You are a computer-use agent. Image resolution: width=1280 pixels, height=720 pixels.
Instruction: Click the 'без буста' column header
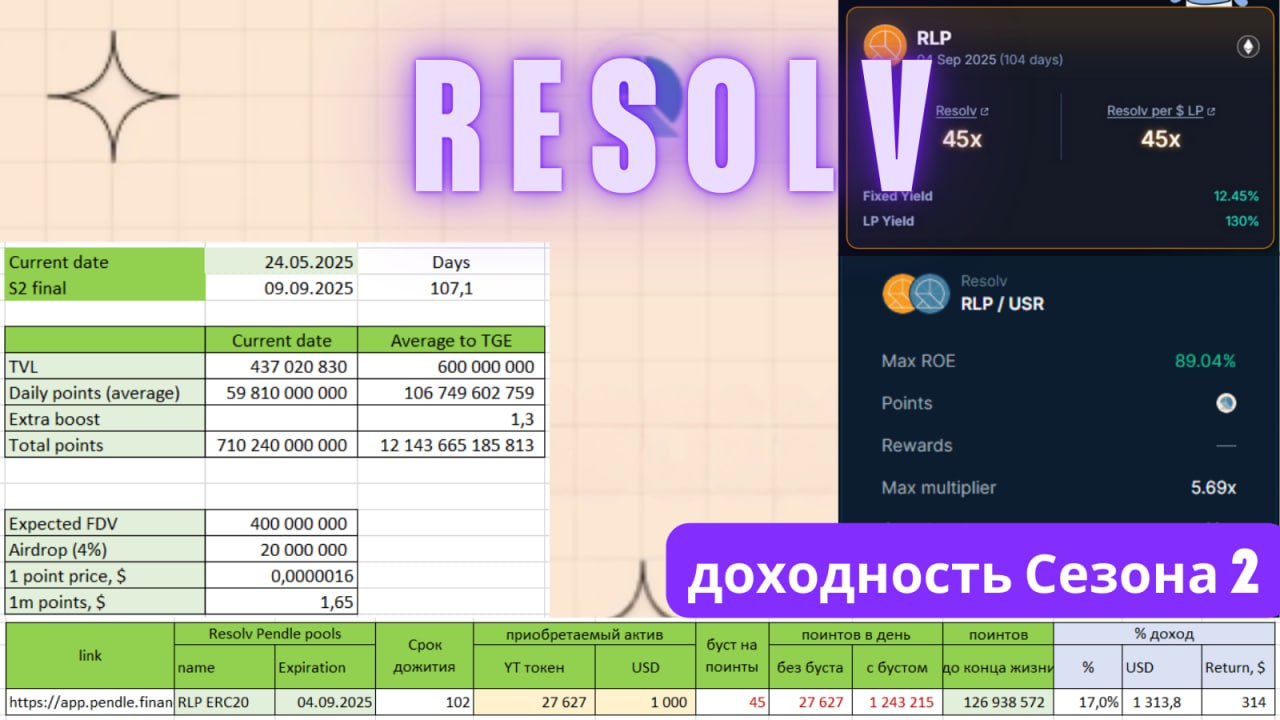pos(810,667)
